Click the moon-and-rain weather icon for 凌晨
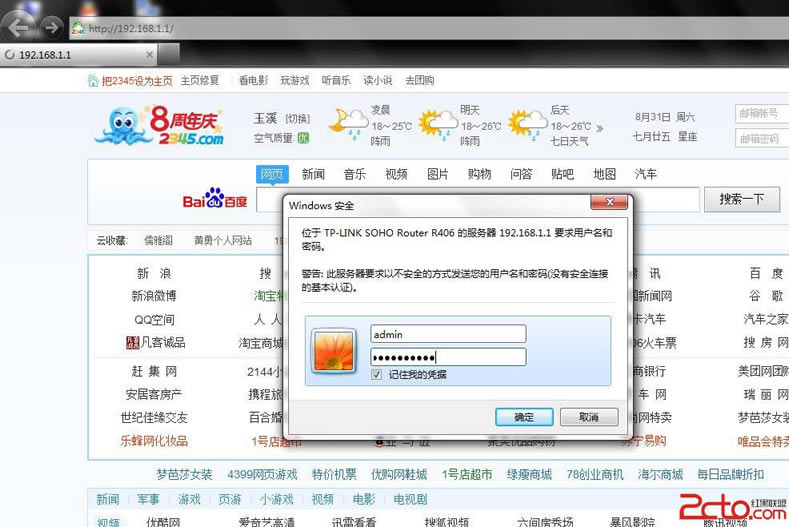 [348, 123]
